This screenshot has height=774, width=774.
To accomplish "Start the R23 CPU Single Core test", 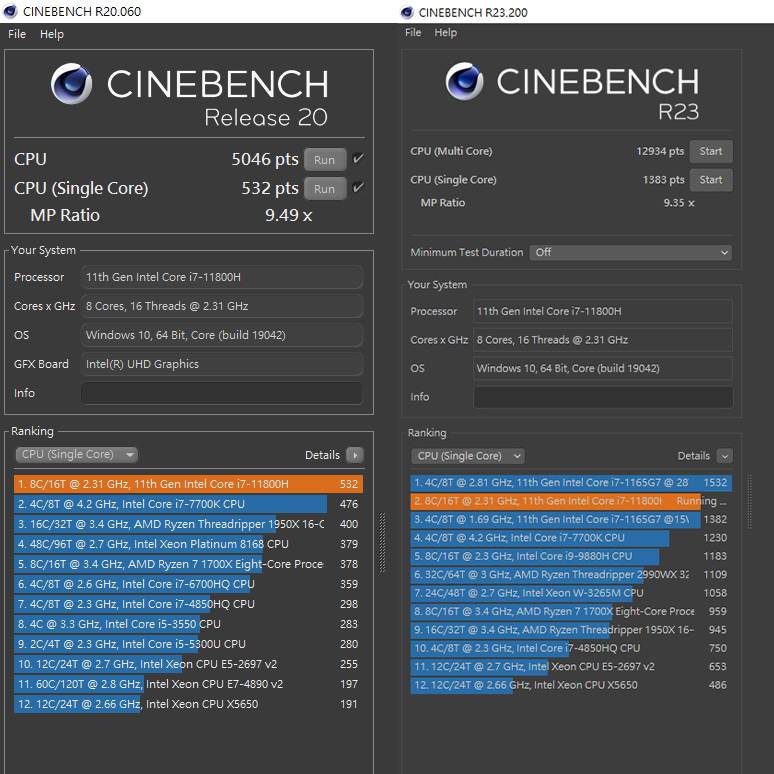I will pos(711,180).
